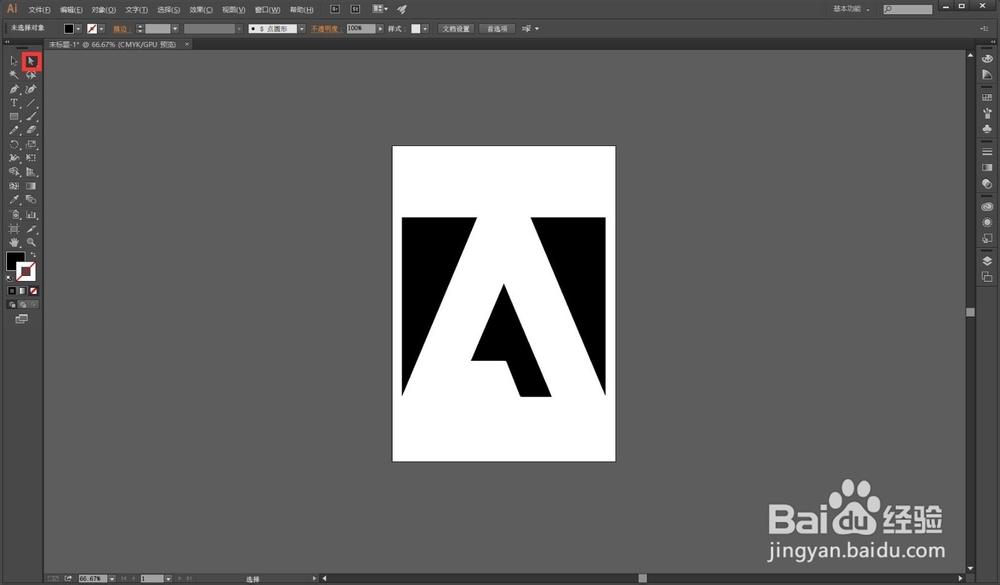
Task: Change the screen mode
Action: point(21,318)
